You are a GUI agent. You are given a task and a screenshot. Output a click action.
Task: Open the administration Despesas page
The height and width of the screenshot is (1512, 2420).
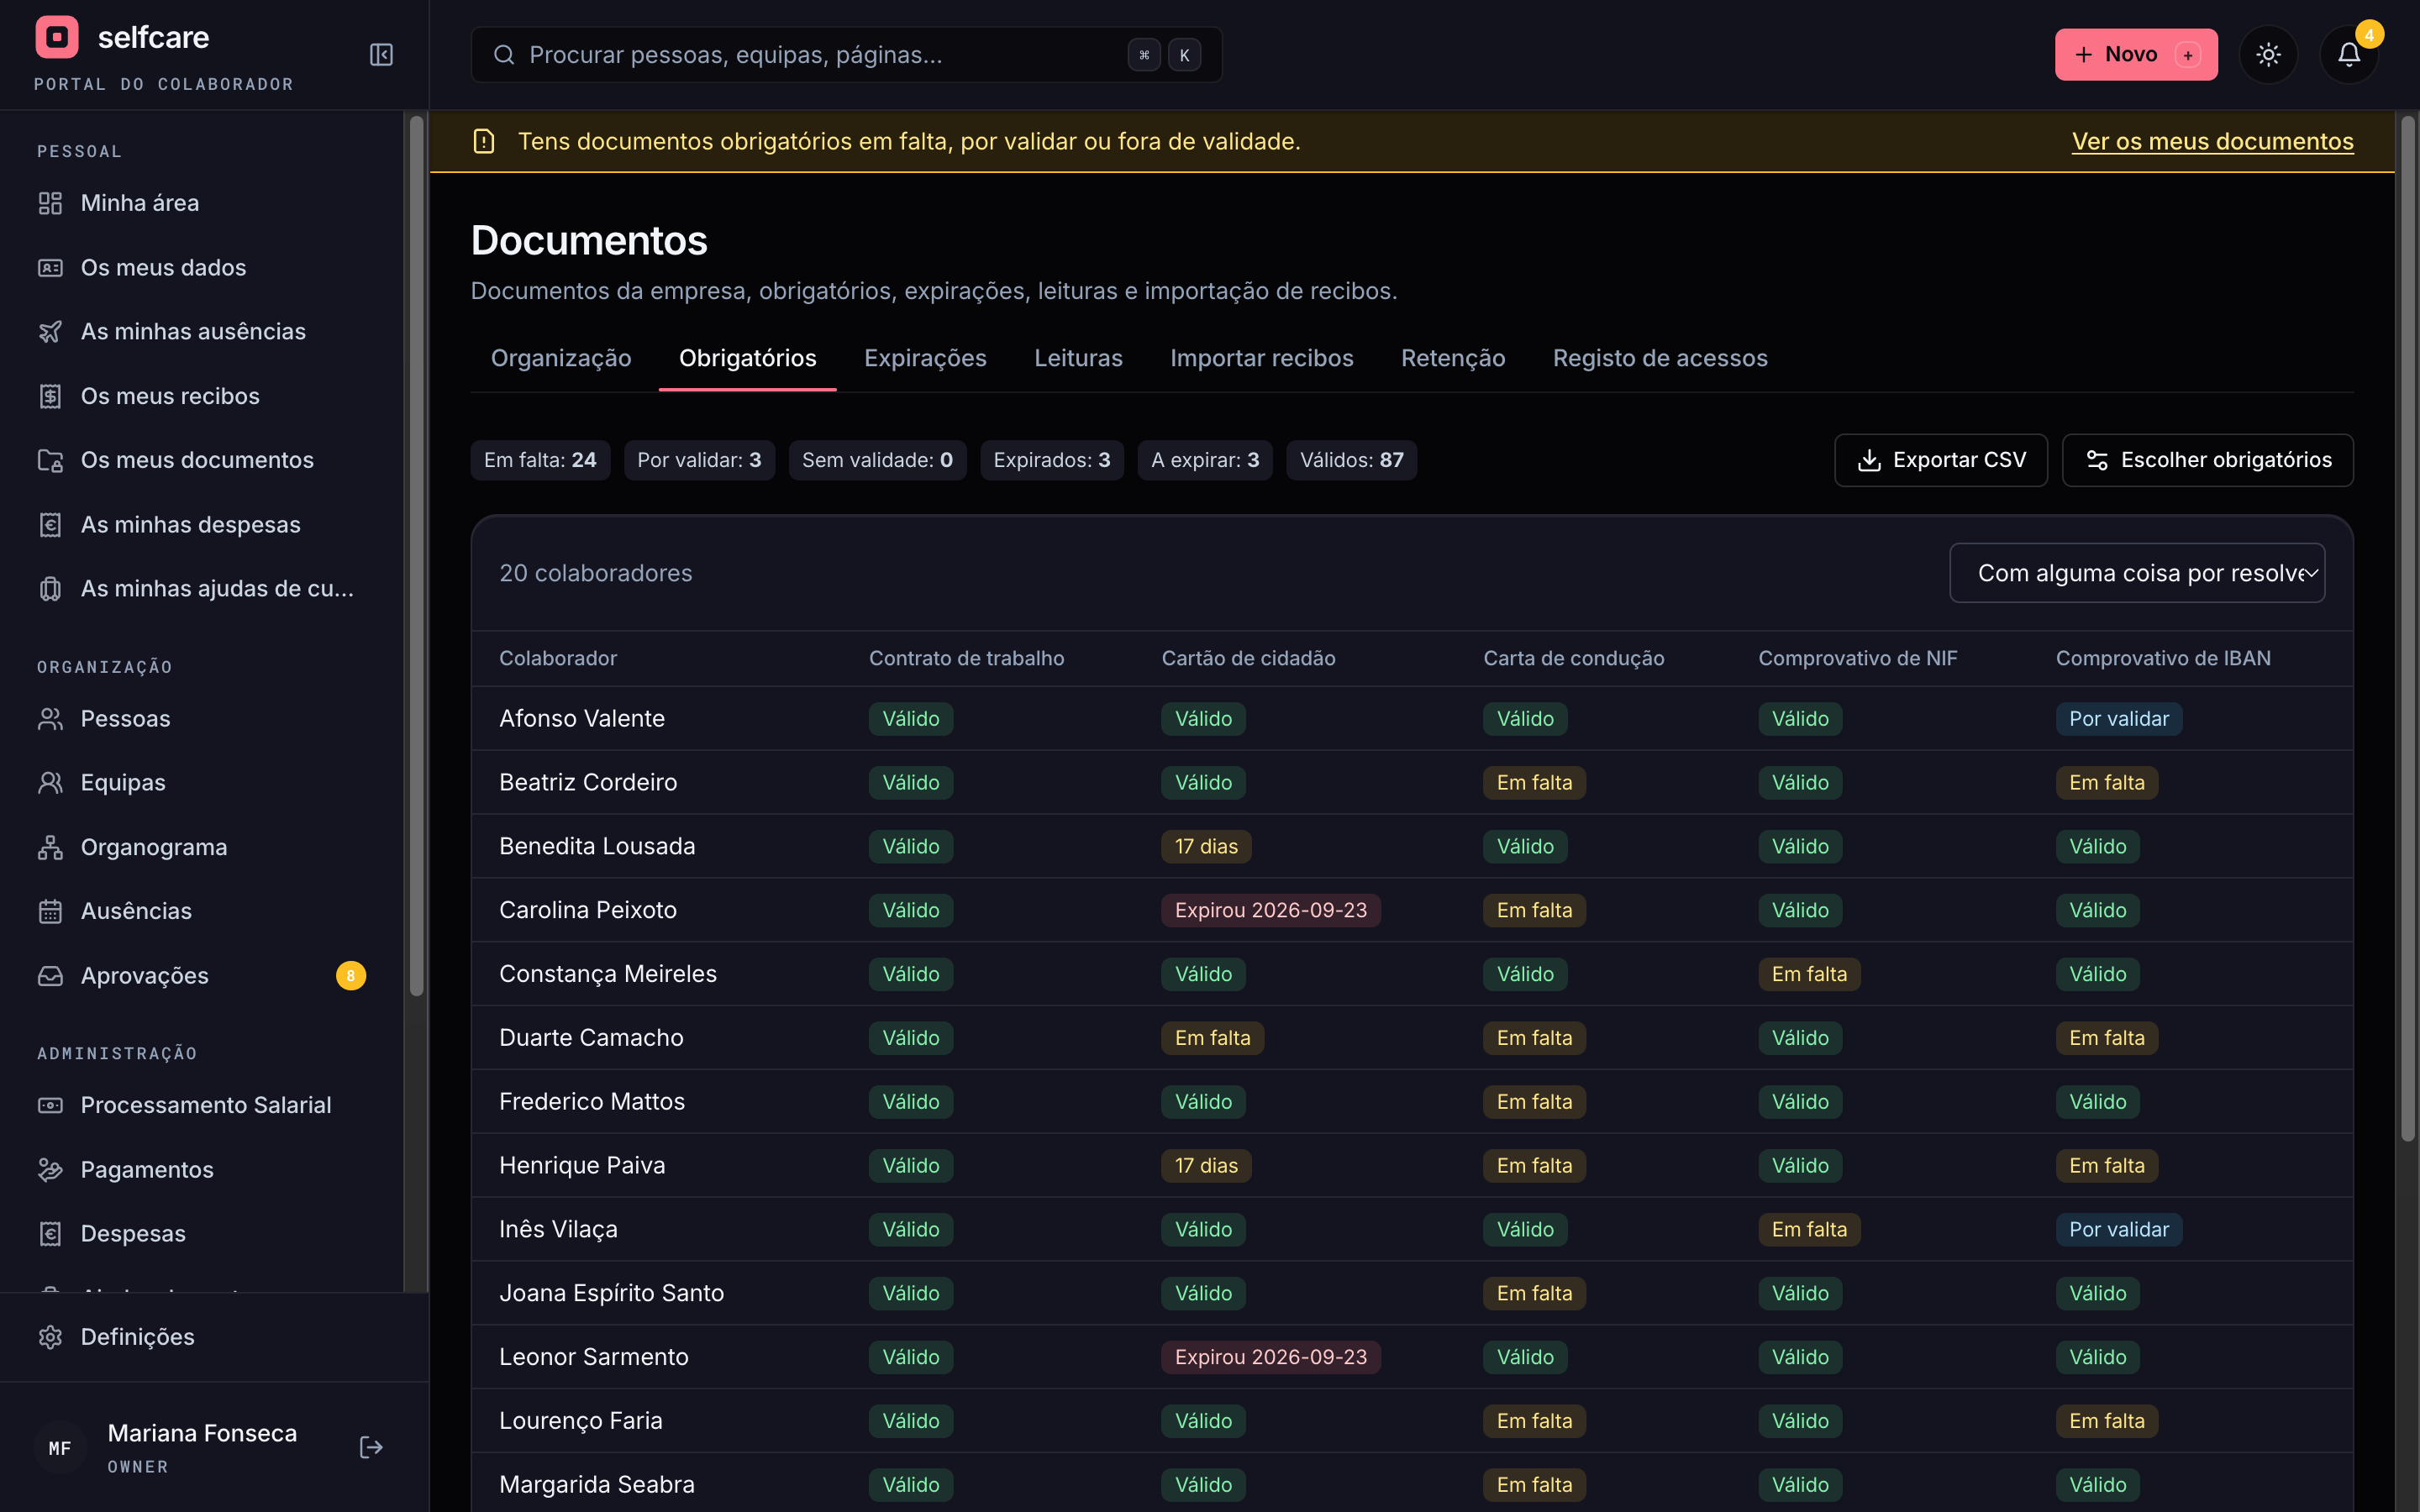tap(201, 1233)
